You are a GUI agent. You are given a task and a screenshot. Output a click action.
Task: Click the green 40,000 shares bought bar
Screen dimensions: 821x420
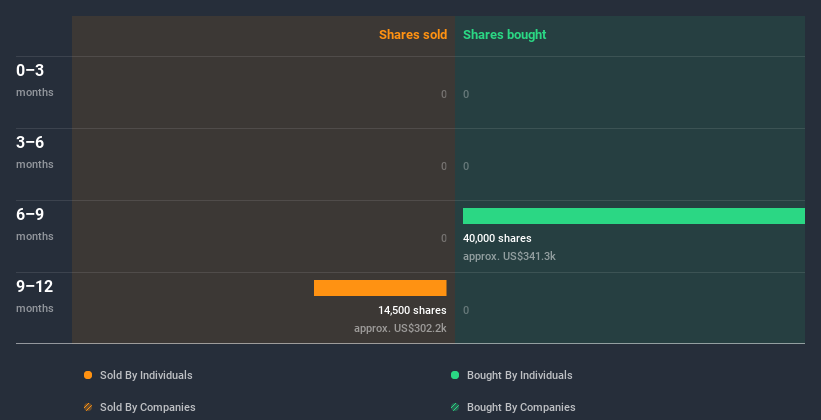(634, 216)
